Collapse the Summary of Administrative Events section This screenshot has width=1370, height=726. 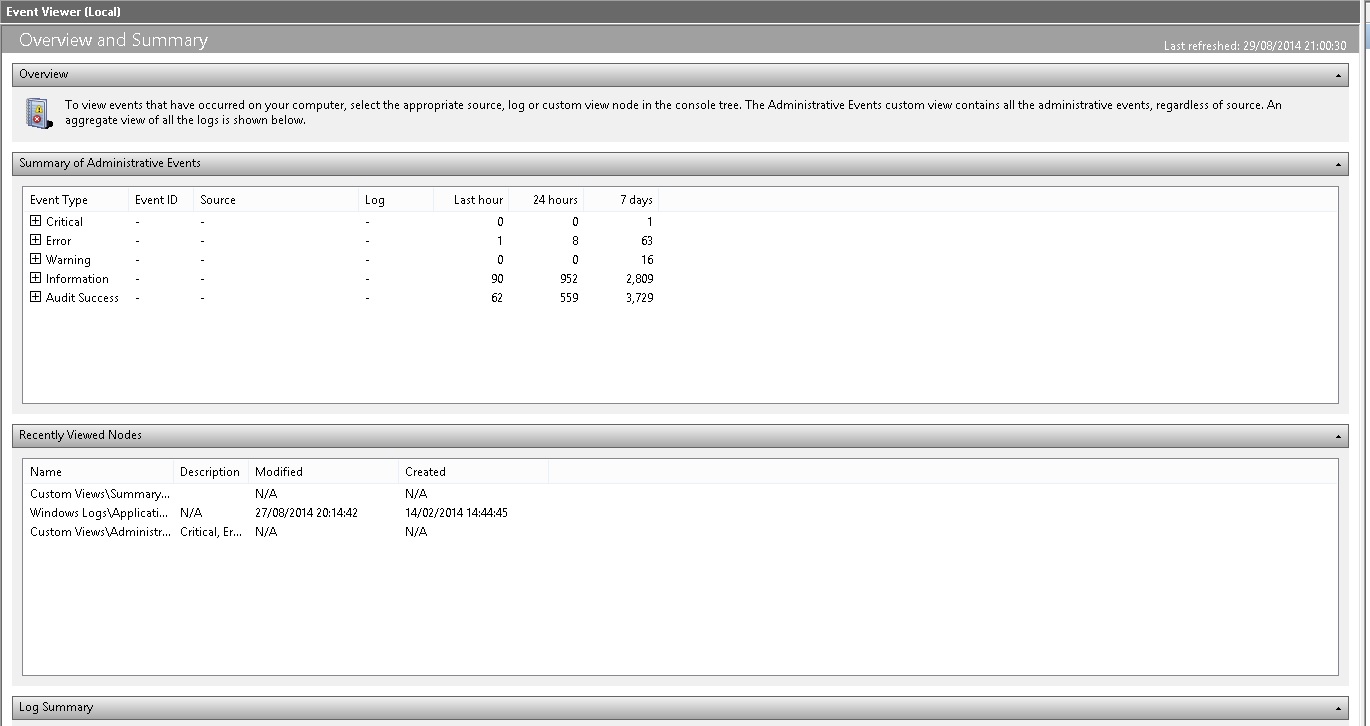click(1338, 164)
